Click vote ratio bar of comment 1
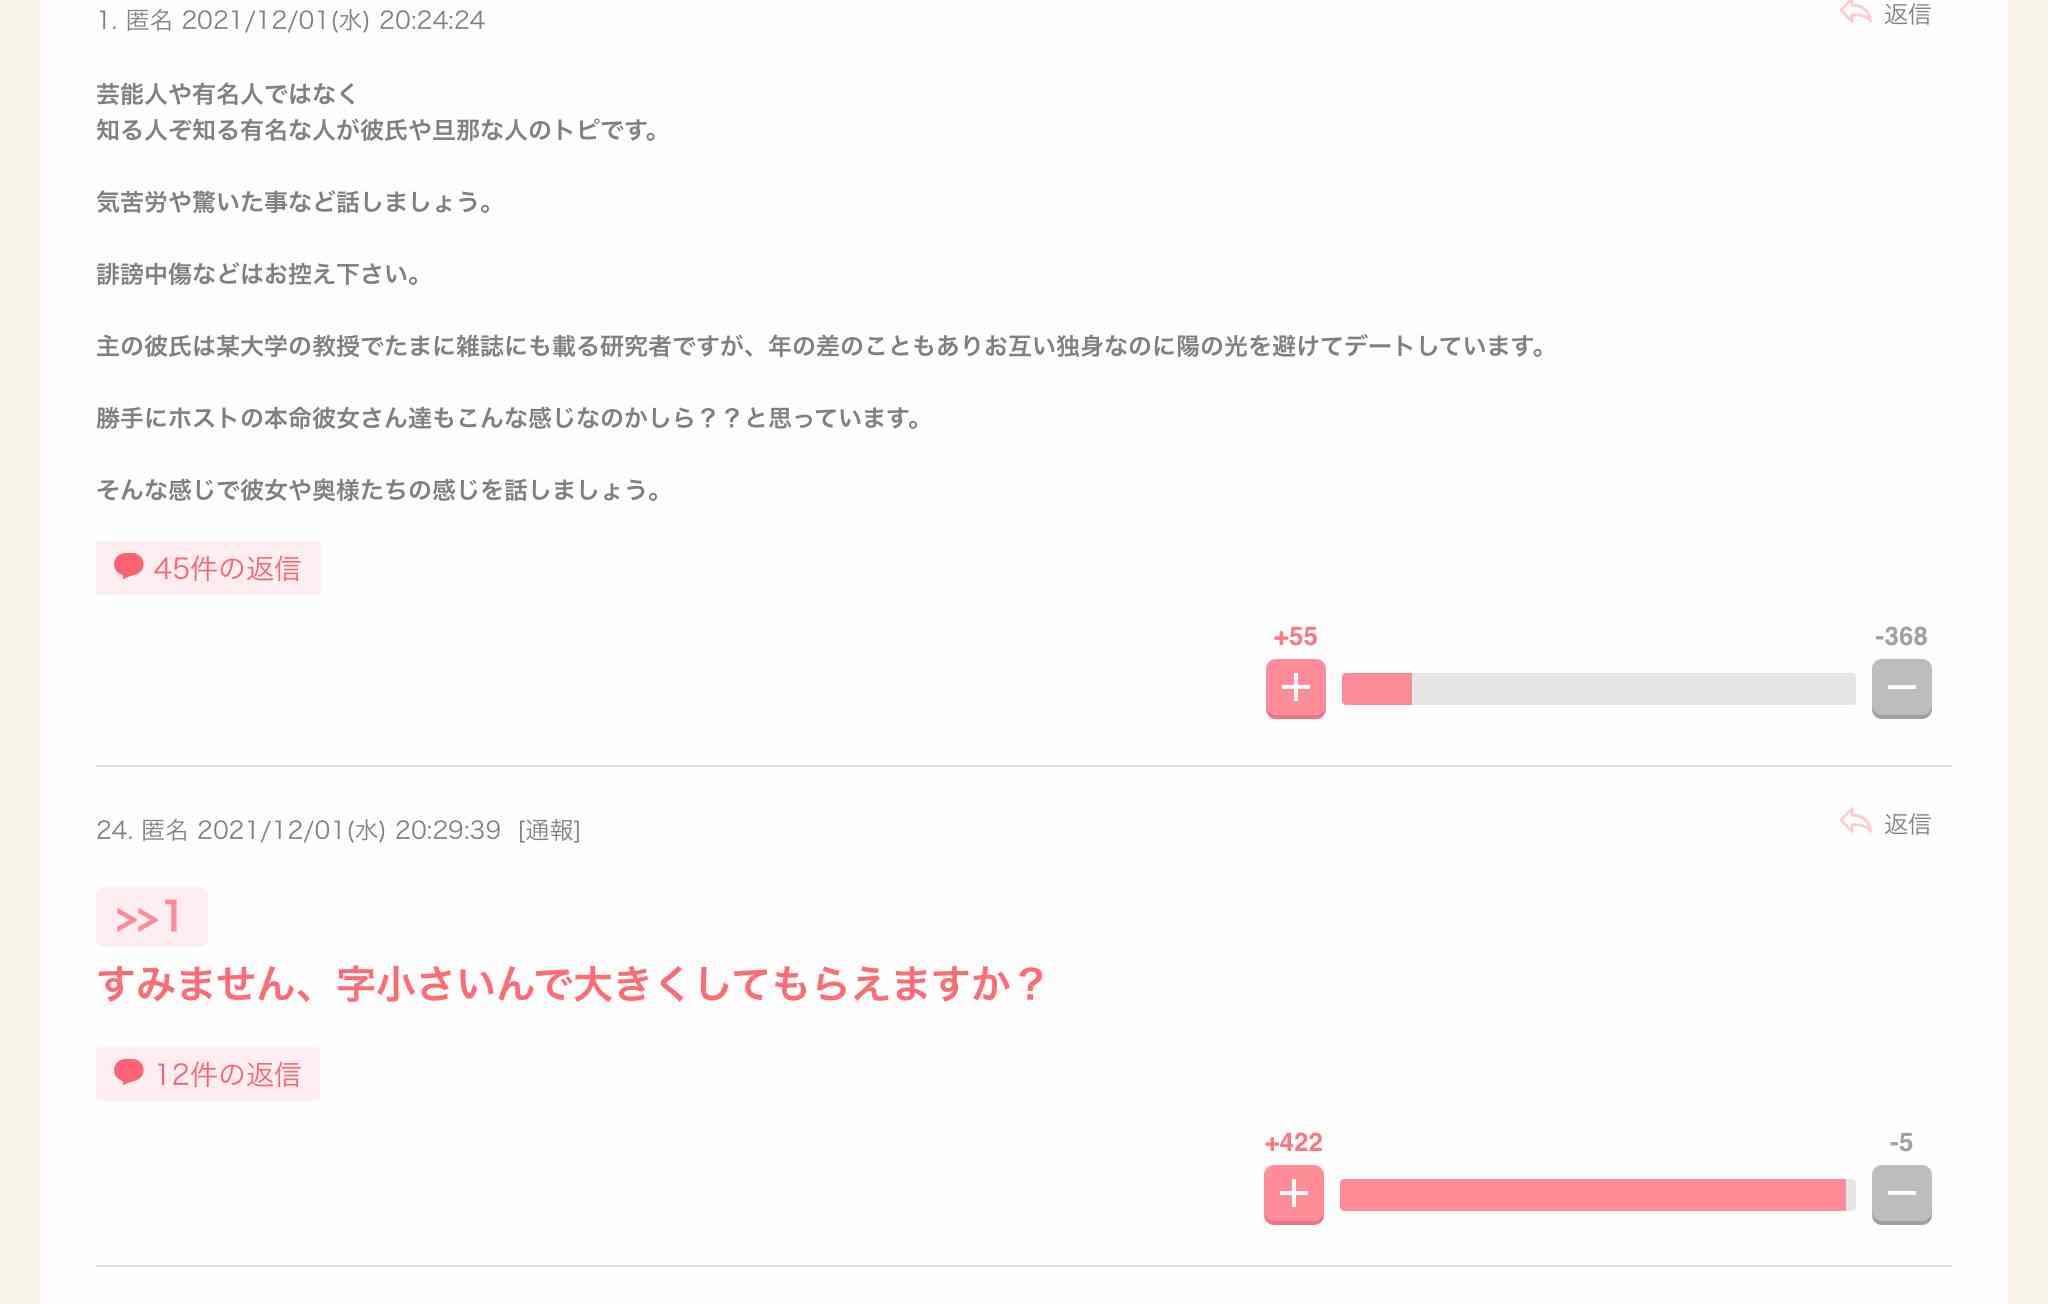Image resolution: width=2048 pixels, height=1304 pixels. point(1598,689)
